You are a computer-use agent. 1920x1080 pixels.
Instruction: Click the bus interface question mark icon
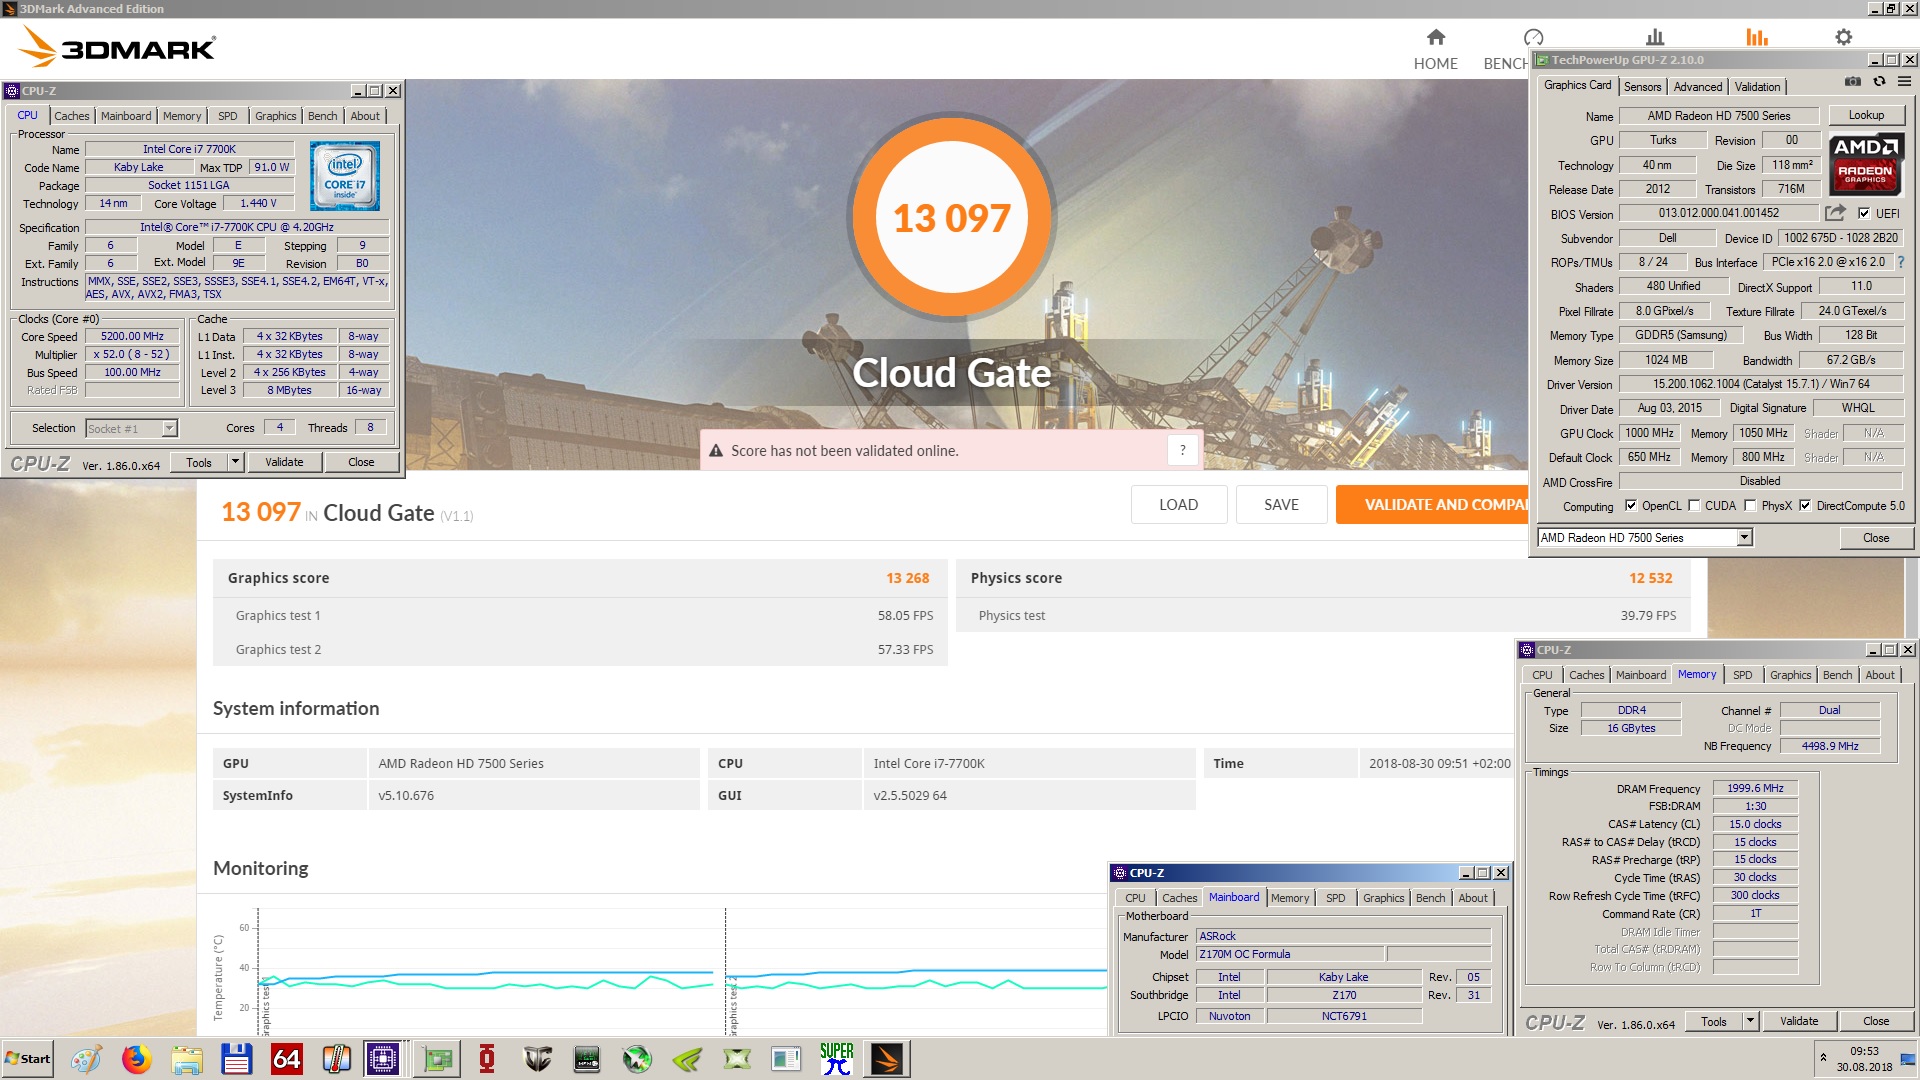pos(1901,262)
